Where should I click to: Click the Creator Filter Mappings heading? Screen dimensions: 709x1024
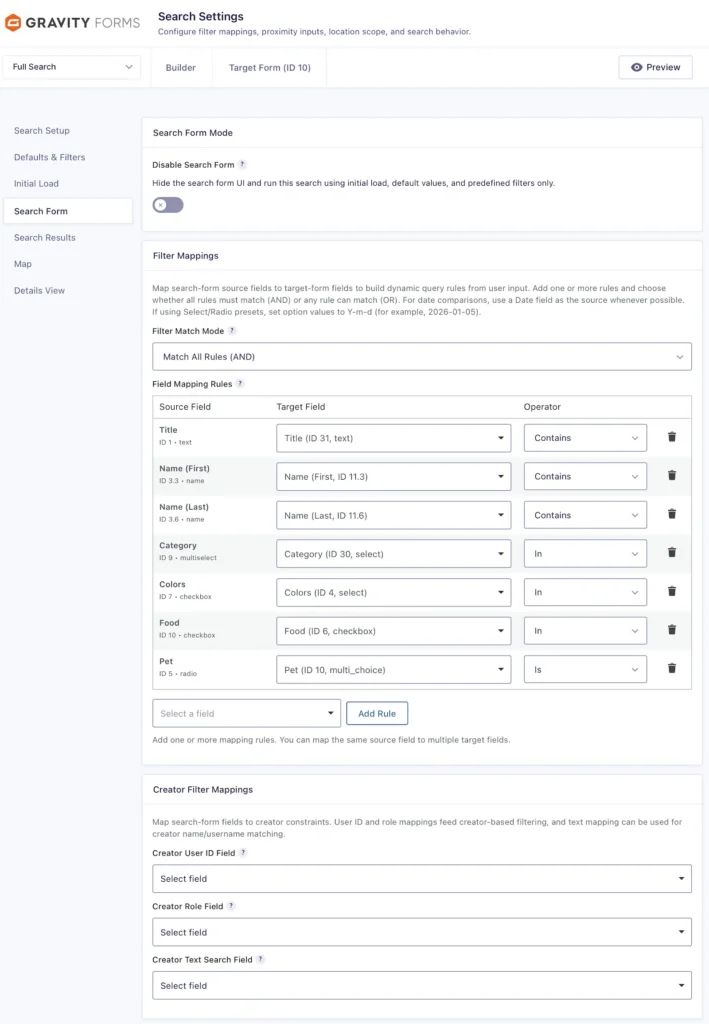coord(203,790)
